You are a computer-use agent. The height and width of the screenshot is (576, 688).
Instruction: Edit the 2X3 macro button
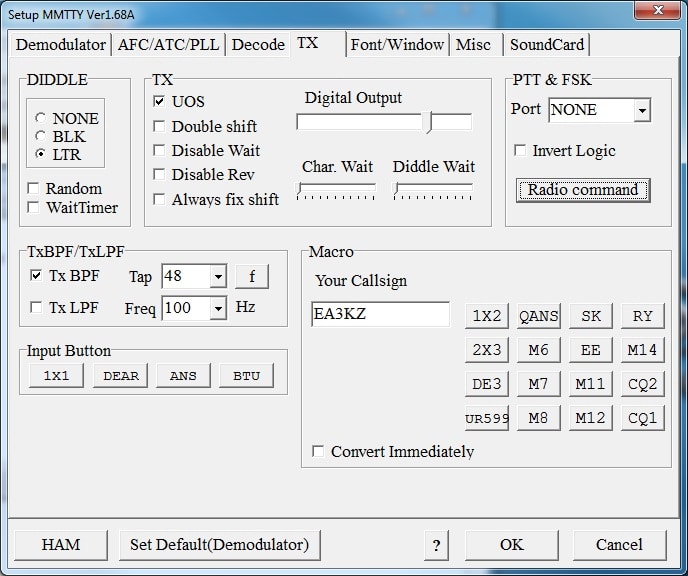coord(487,350)
